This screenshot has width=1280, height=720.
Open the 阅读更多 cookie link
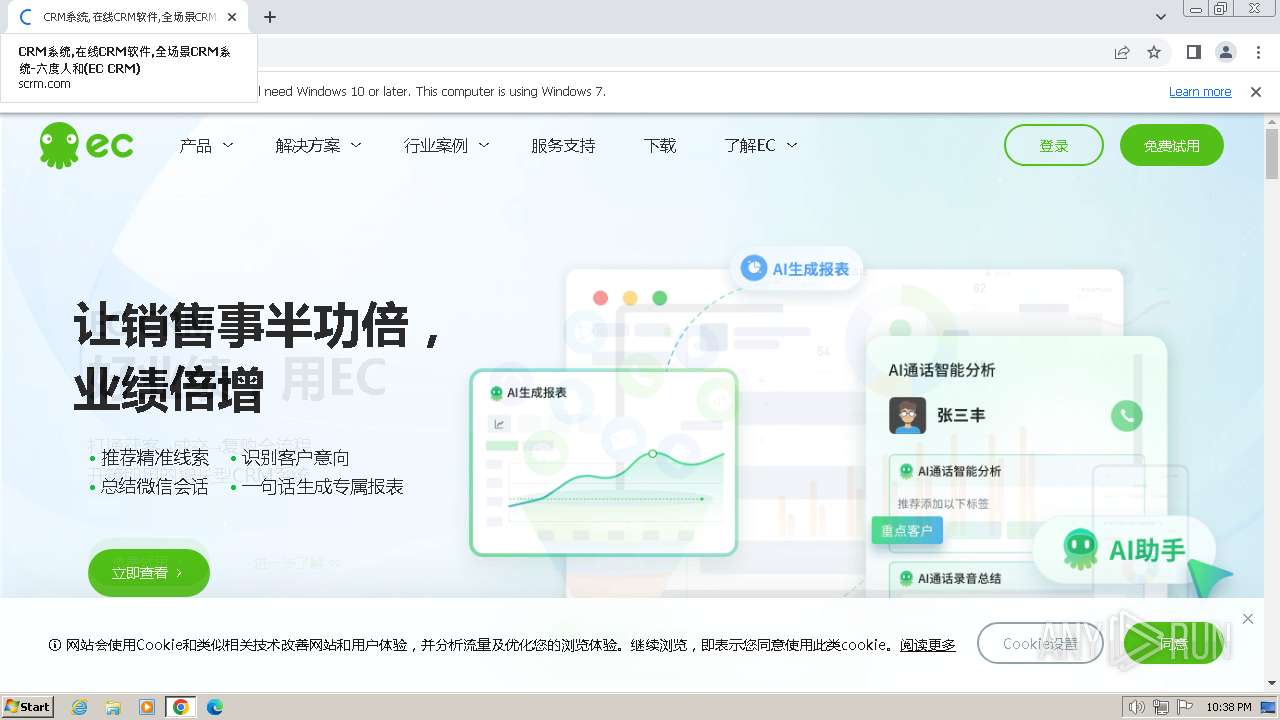tap(927, 645)
